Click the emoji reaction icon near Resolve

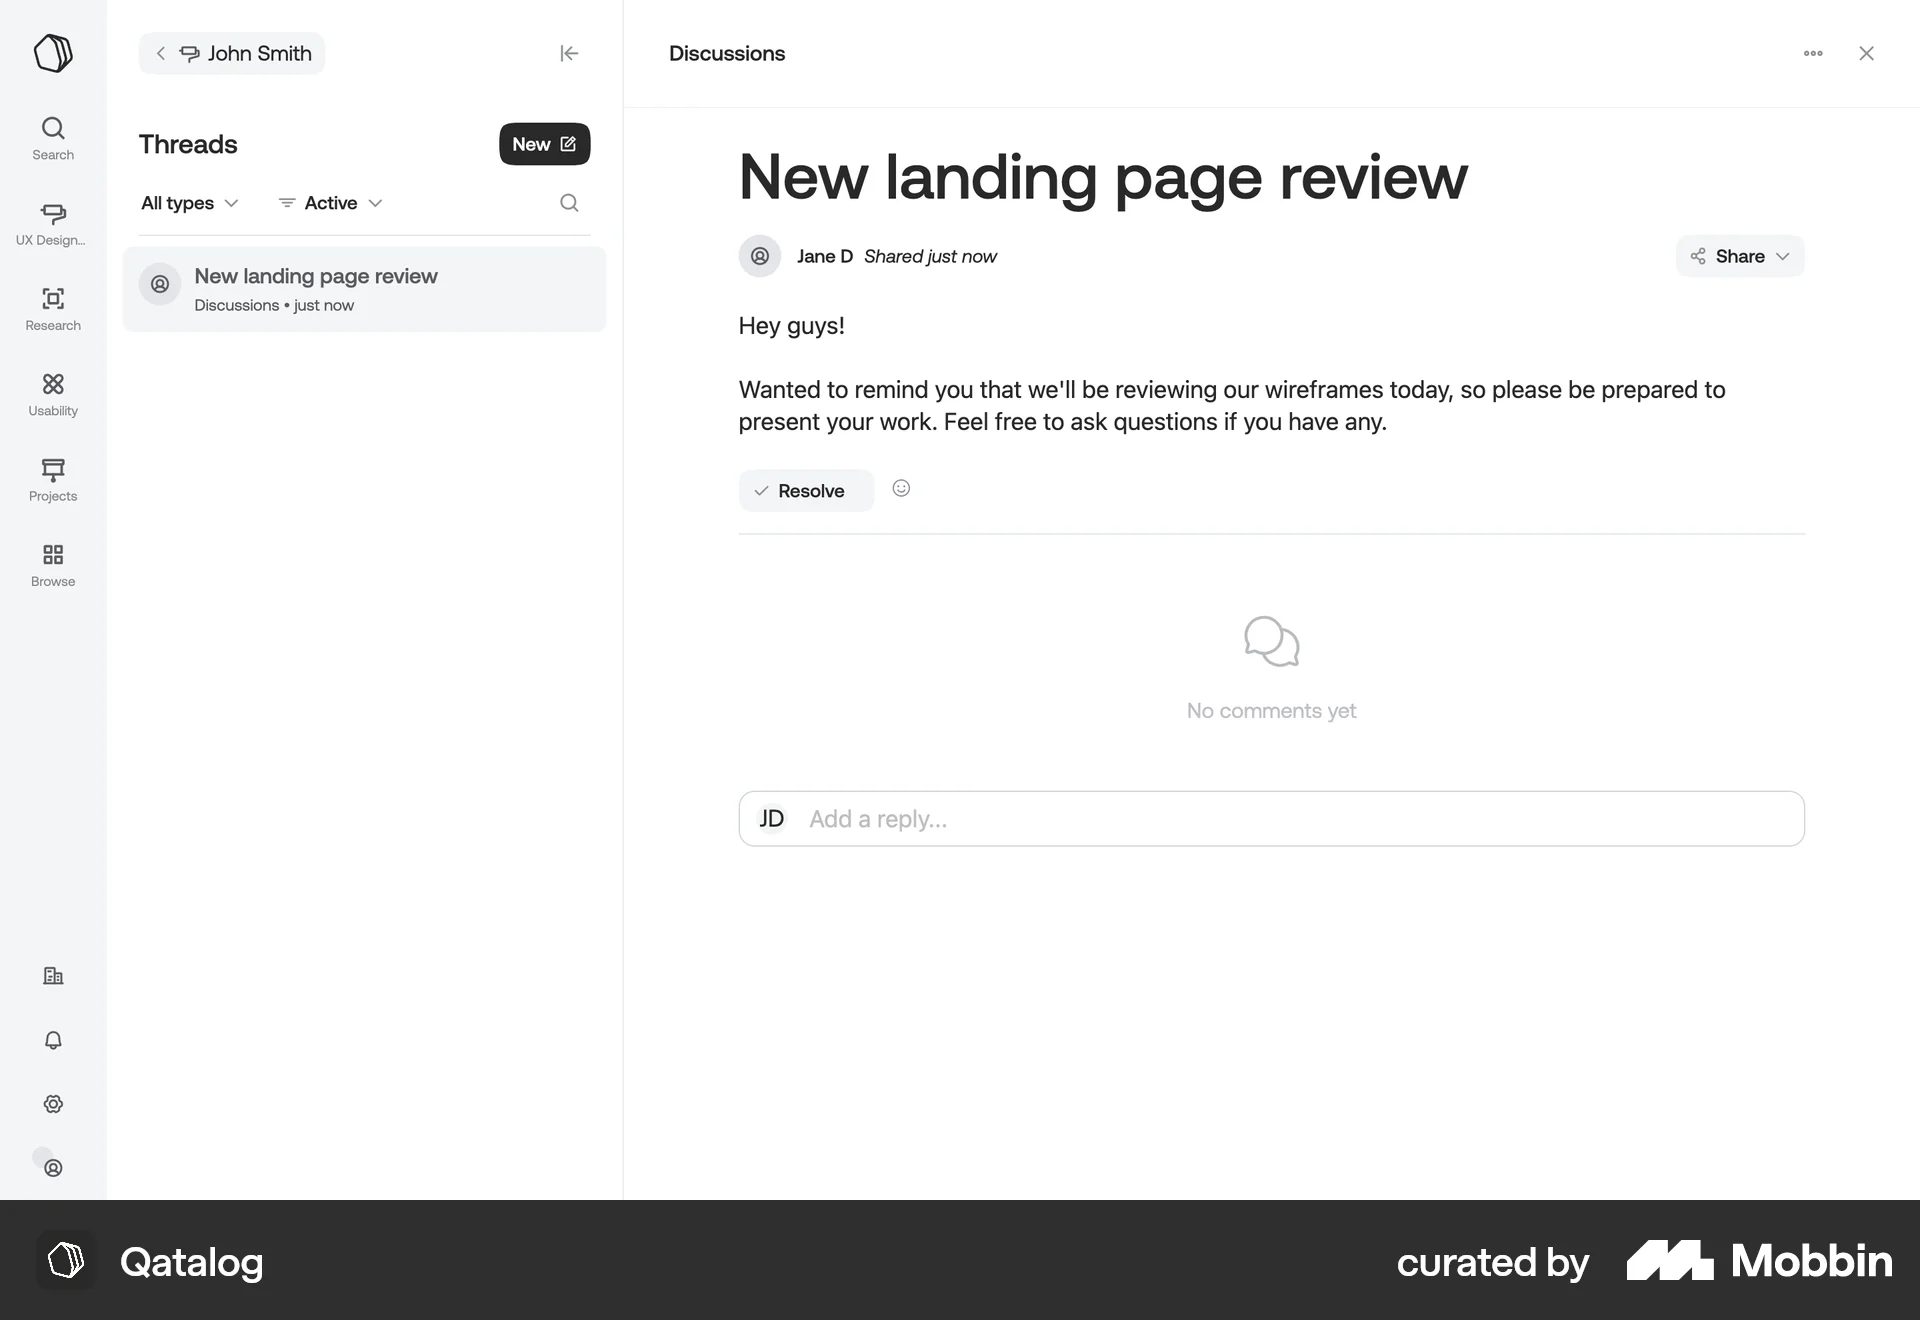point(901,488)
